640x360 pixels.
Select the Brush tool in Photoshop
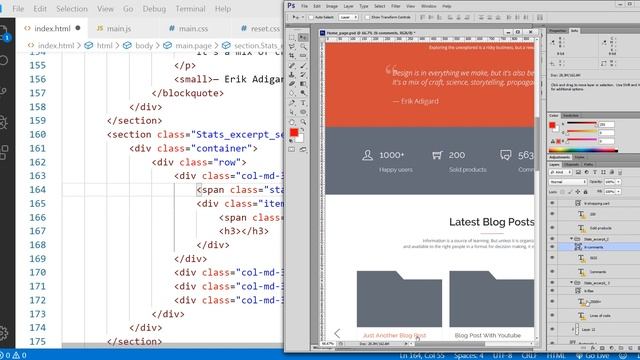click(303, 65)
